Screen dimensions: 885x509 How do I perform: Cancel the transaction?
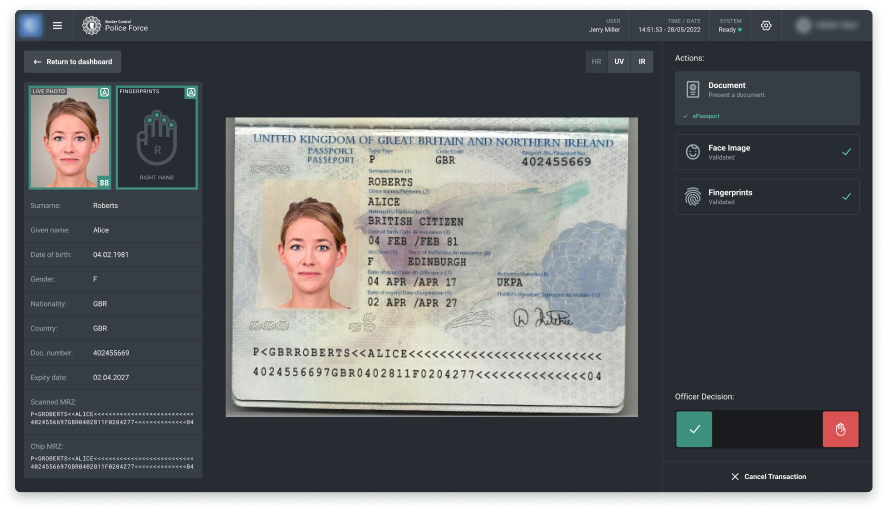[768, 476]
